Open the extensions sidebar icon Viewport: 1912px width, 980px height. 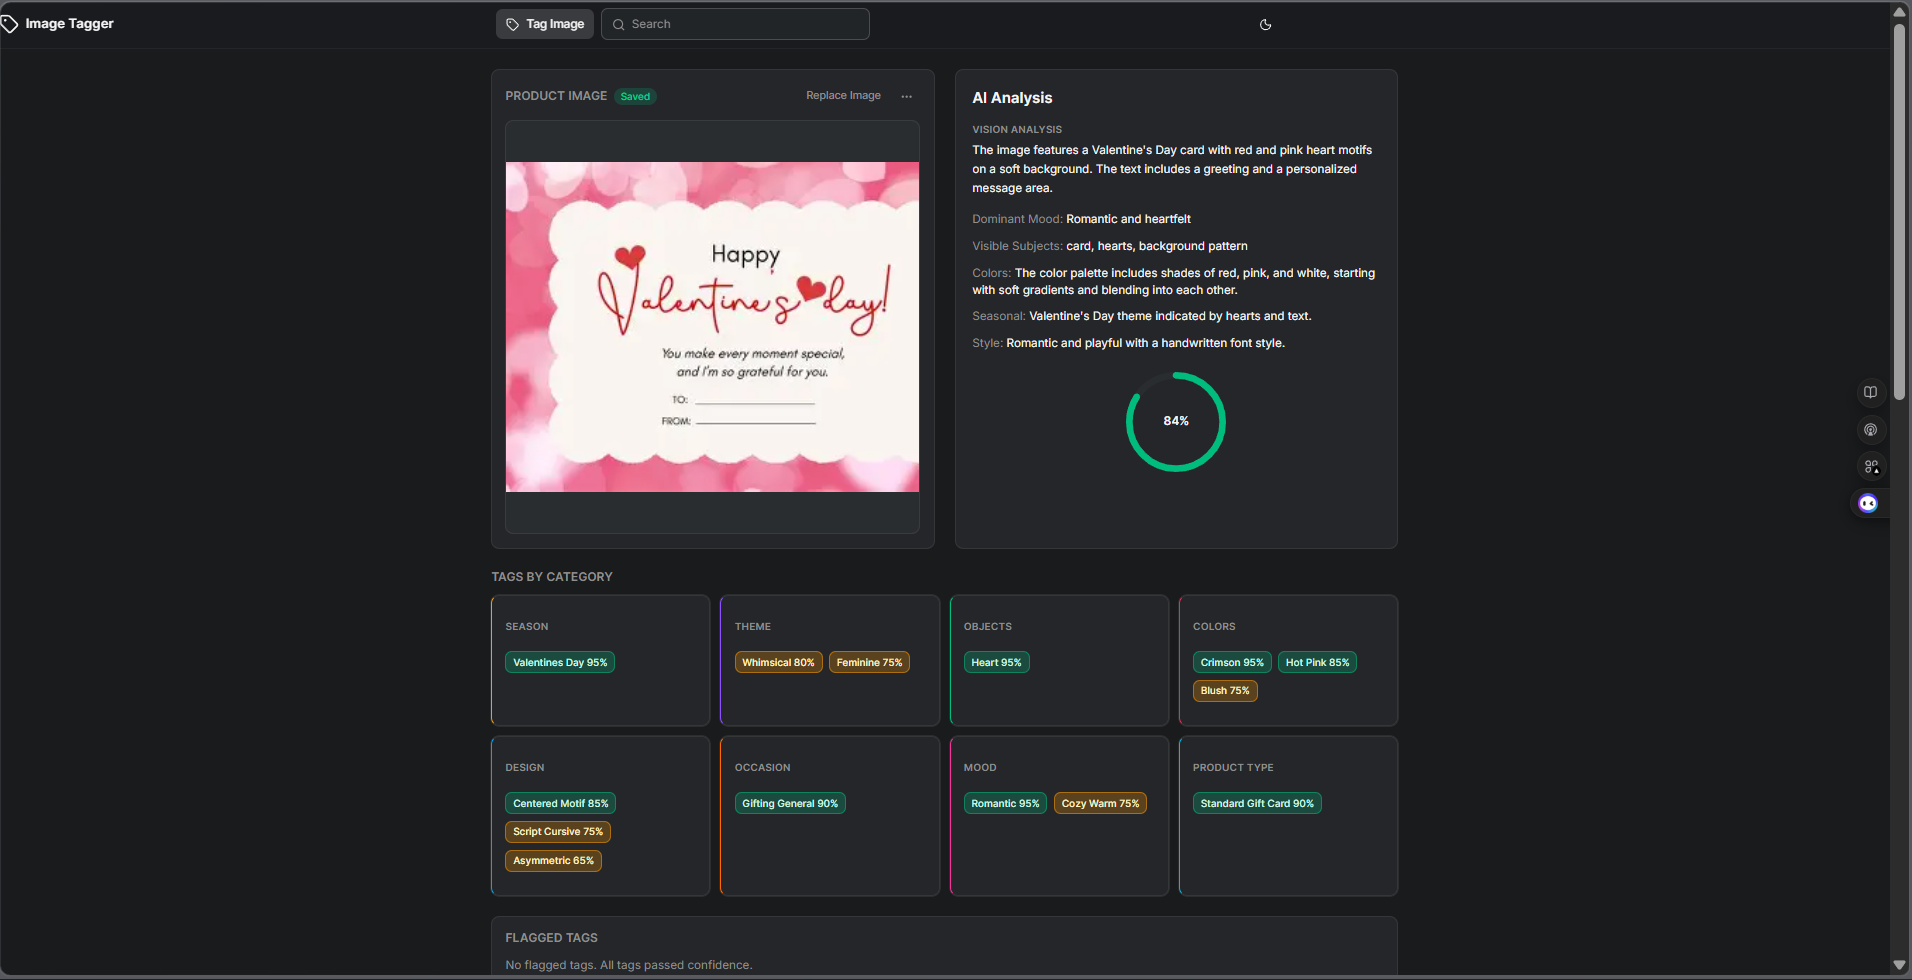point(1870,466)
